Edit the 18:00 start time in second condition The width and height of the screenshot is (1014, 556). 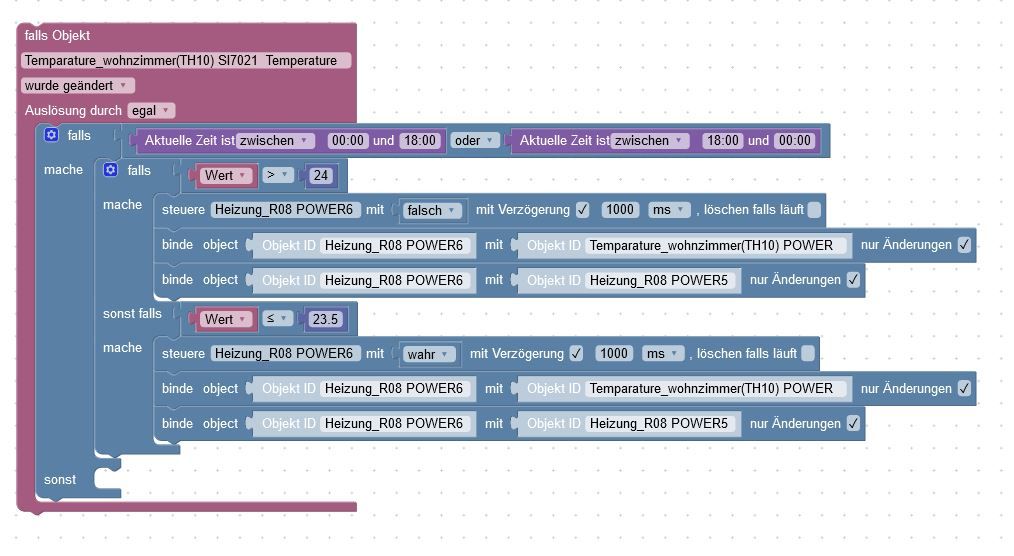click(x=723, y=140)
